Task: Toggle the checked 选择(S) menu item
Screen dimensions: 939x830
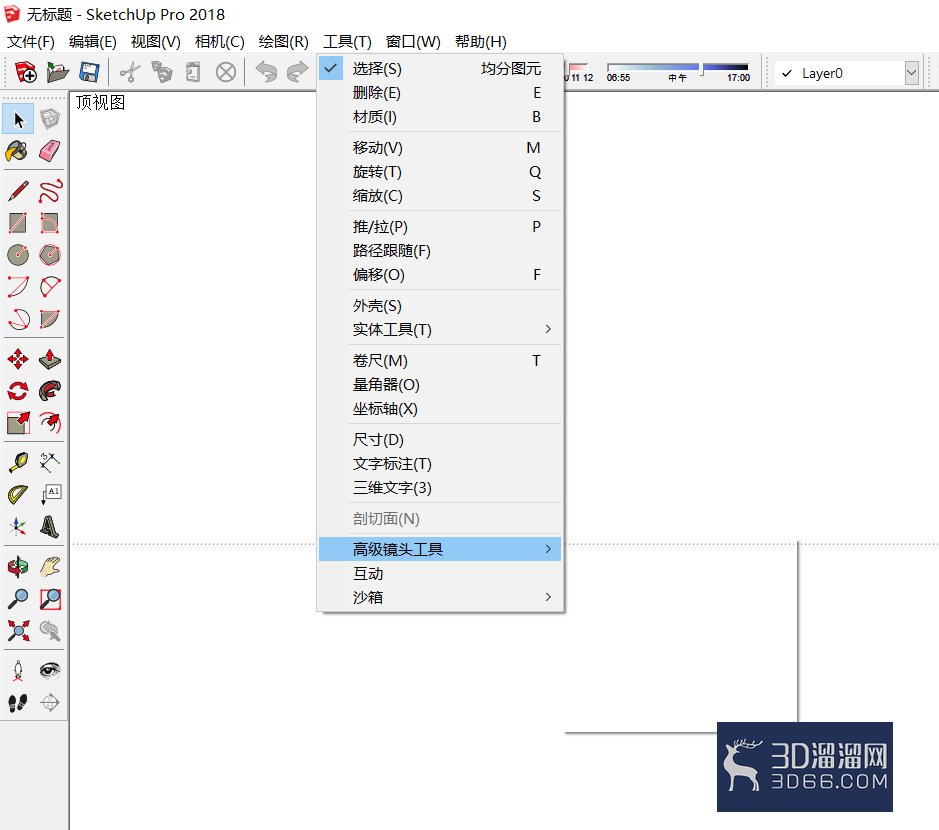Action: point(440,69)
